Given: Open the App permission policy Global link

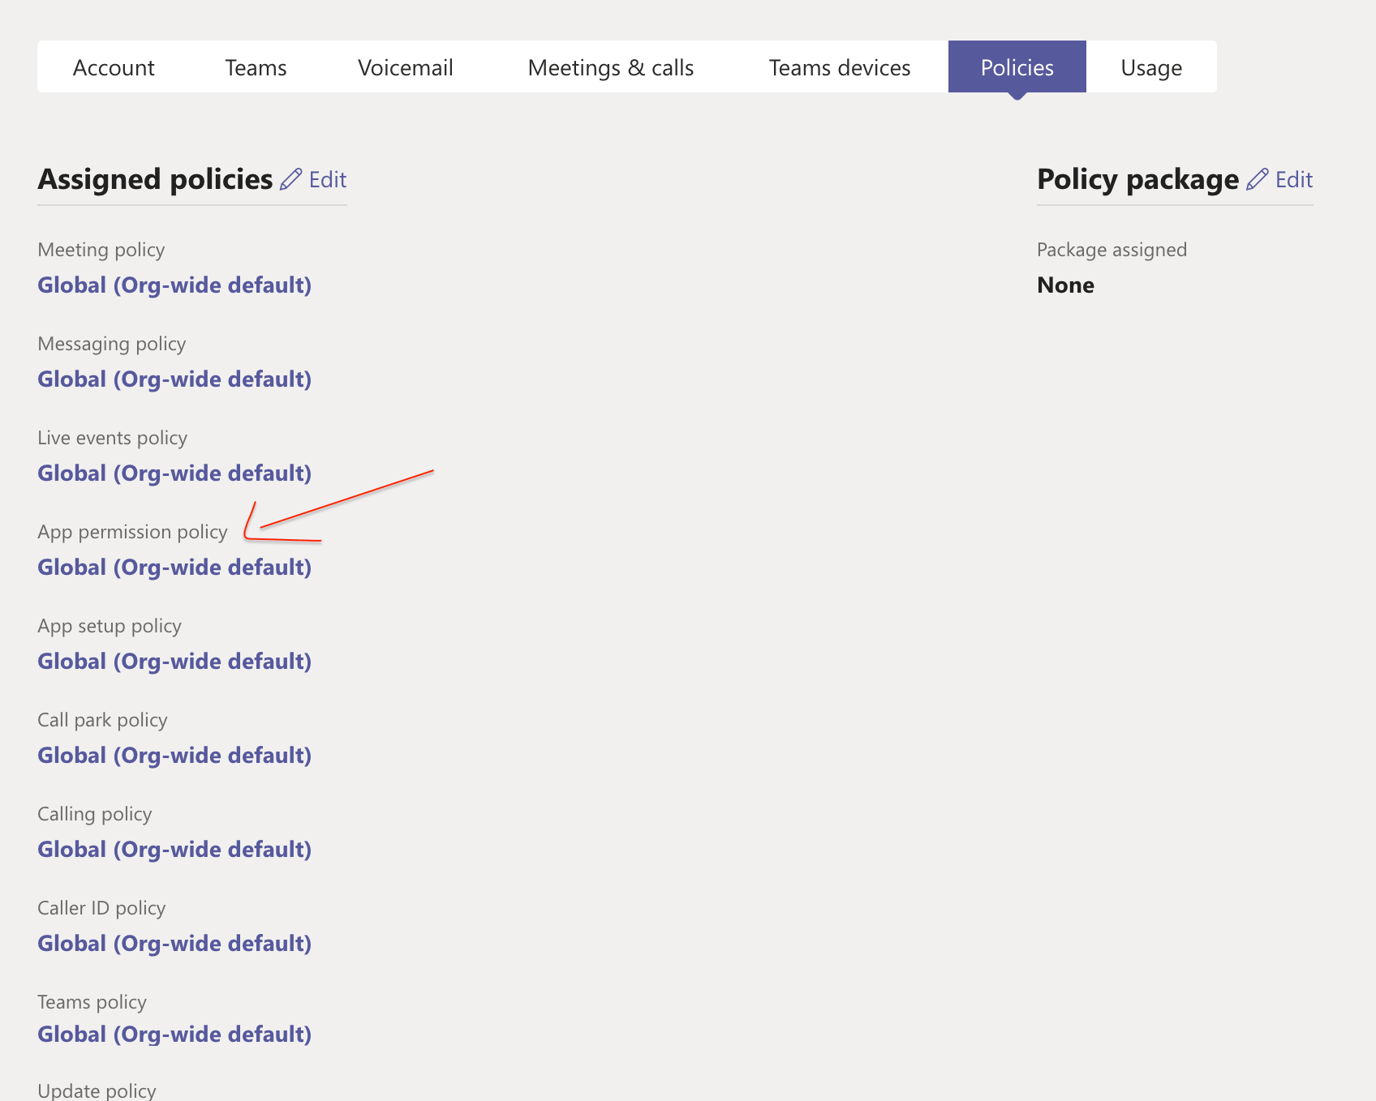Looking at the screenshot, I should pos(174,566).
